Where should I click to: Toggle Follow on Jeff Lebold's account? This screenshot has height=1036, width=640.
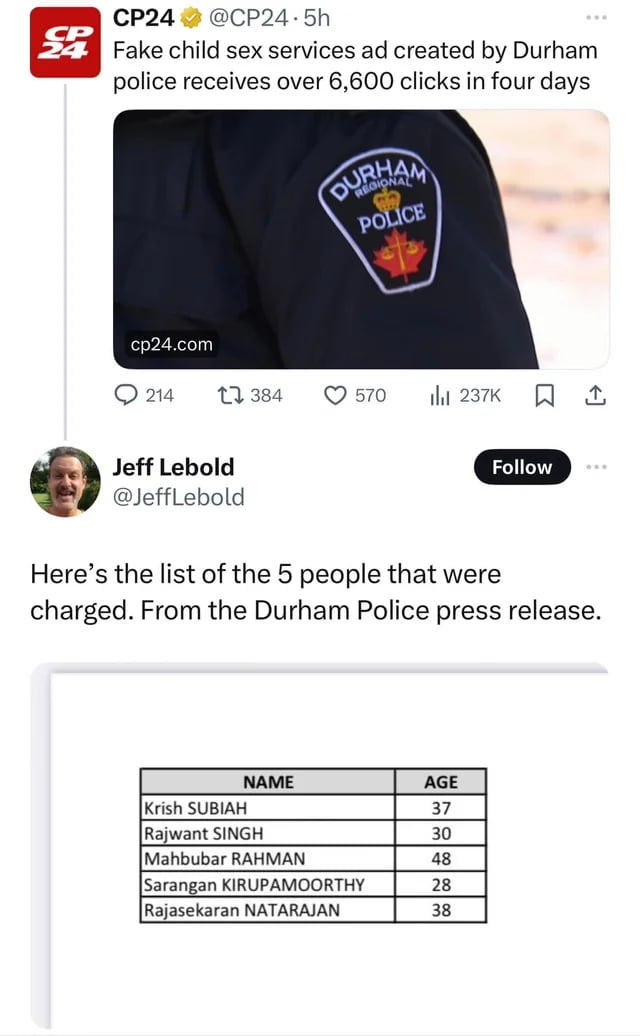pyautogui.click(x=521, y=467)
